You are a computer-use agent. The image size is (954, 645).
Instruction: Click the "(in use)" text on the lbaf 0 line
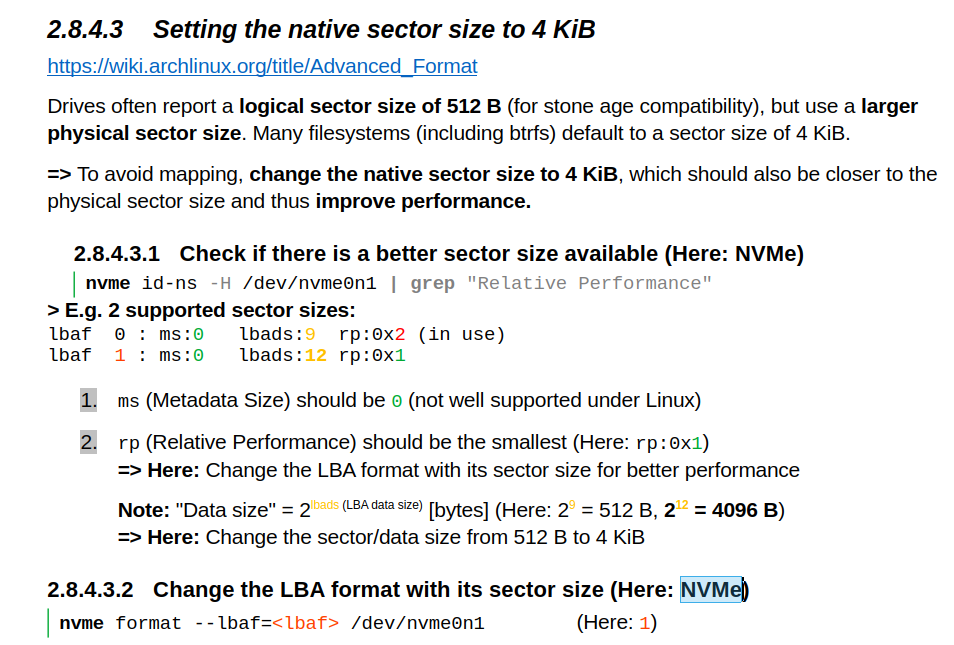[461, 335]
